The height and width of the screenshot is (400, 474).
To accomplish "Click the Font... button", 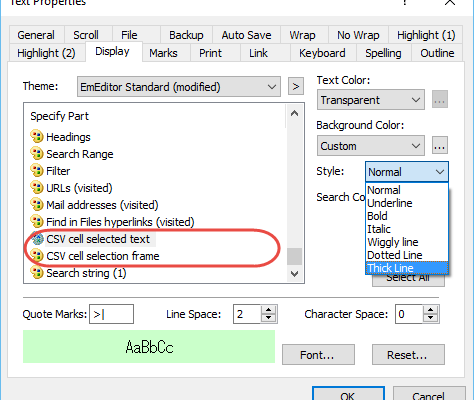I will [x=318, y=355].
